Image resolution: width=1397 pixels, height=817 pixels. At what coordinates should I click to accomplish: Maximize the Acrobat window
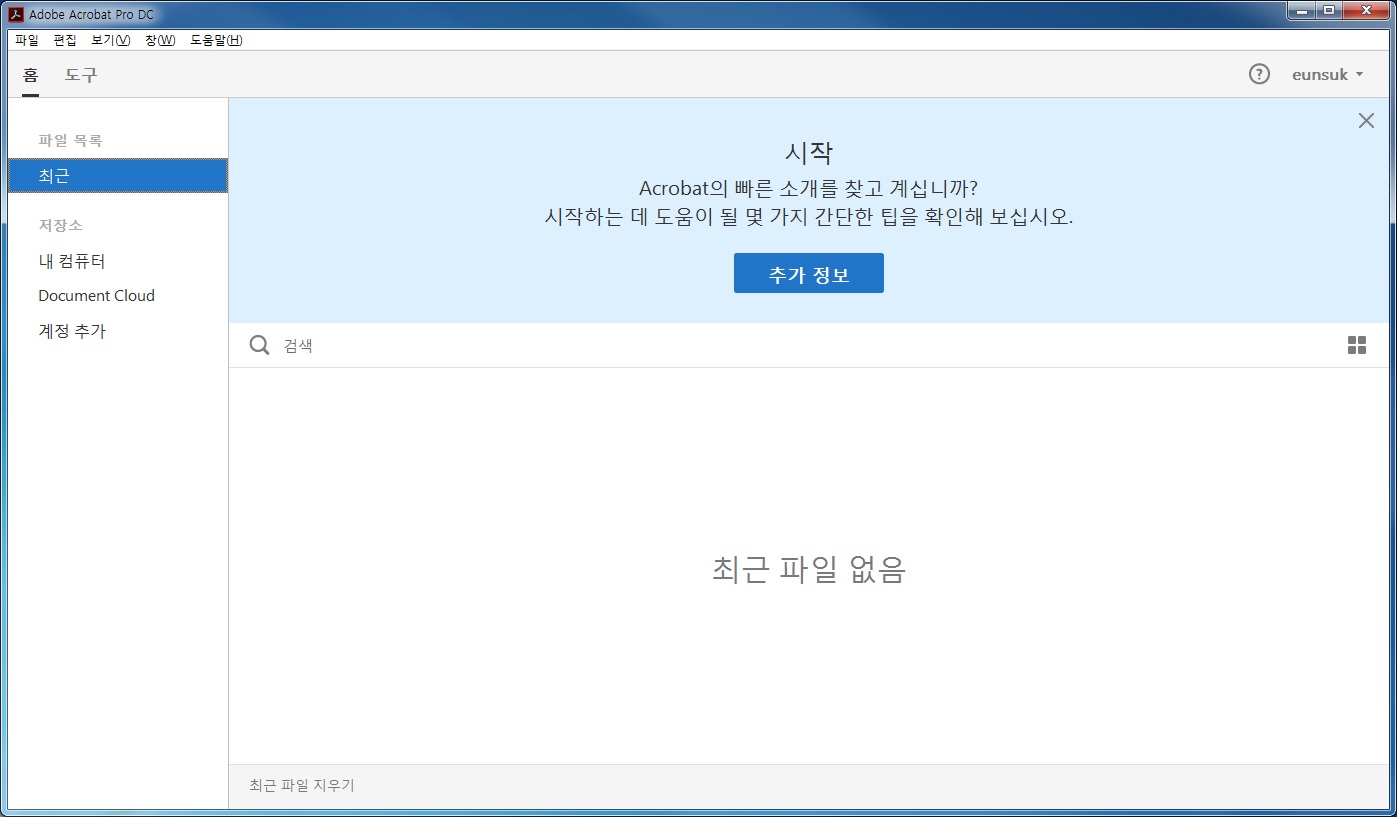[1328, 10]
